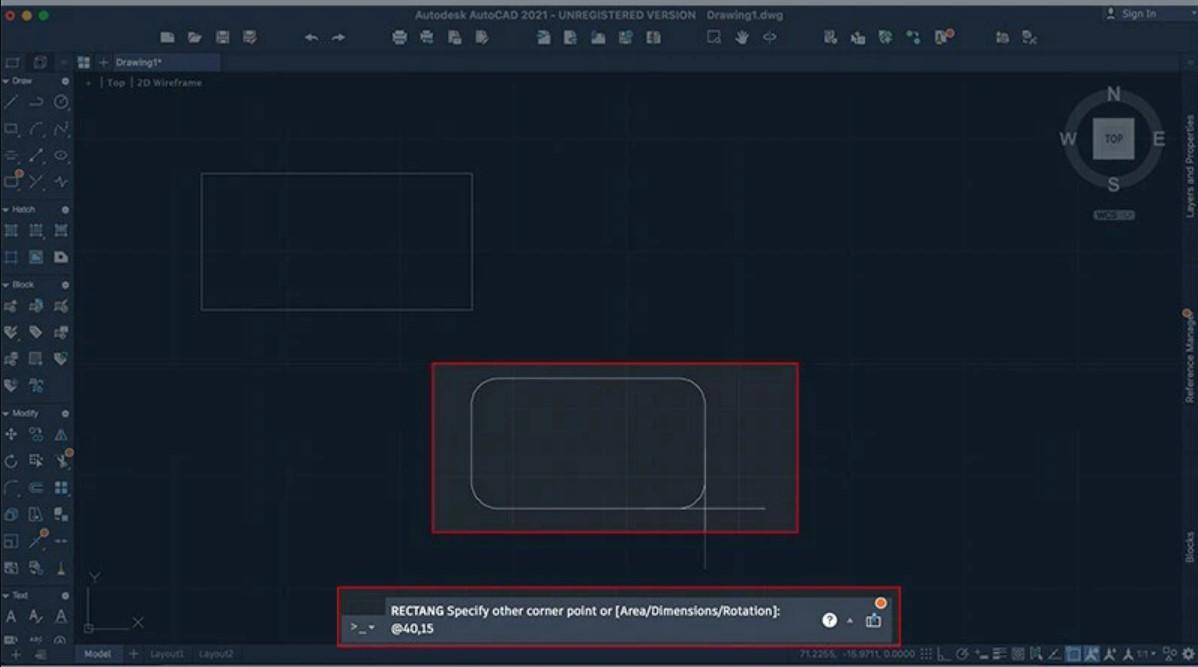Select the Mirror tool
The height and width of the screenshot is (667, 1198).
pos(61,435)
